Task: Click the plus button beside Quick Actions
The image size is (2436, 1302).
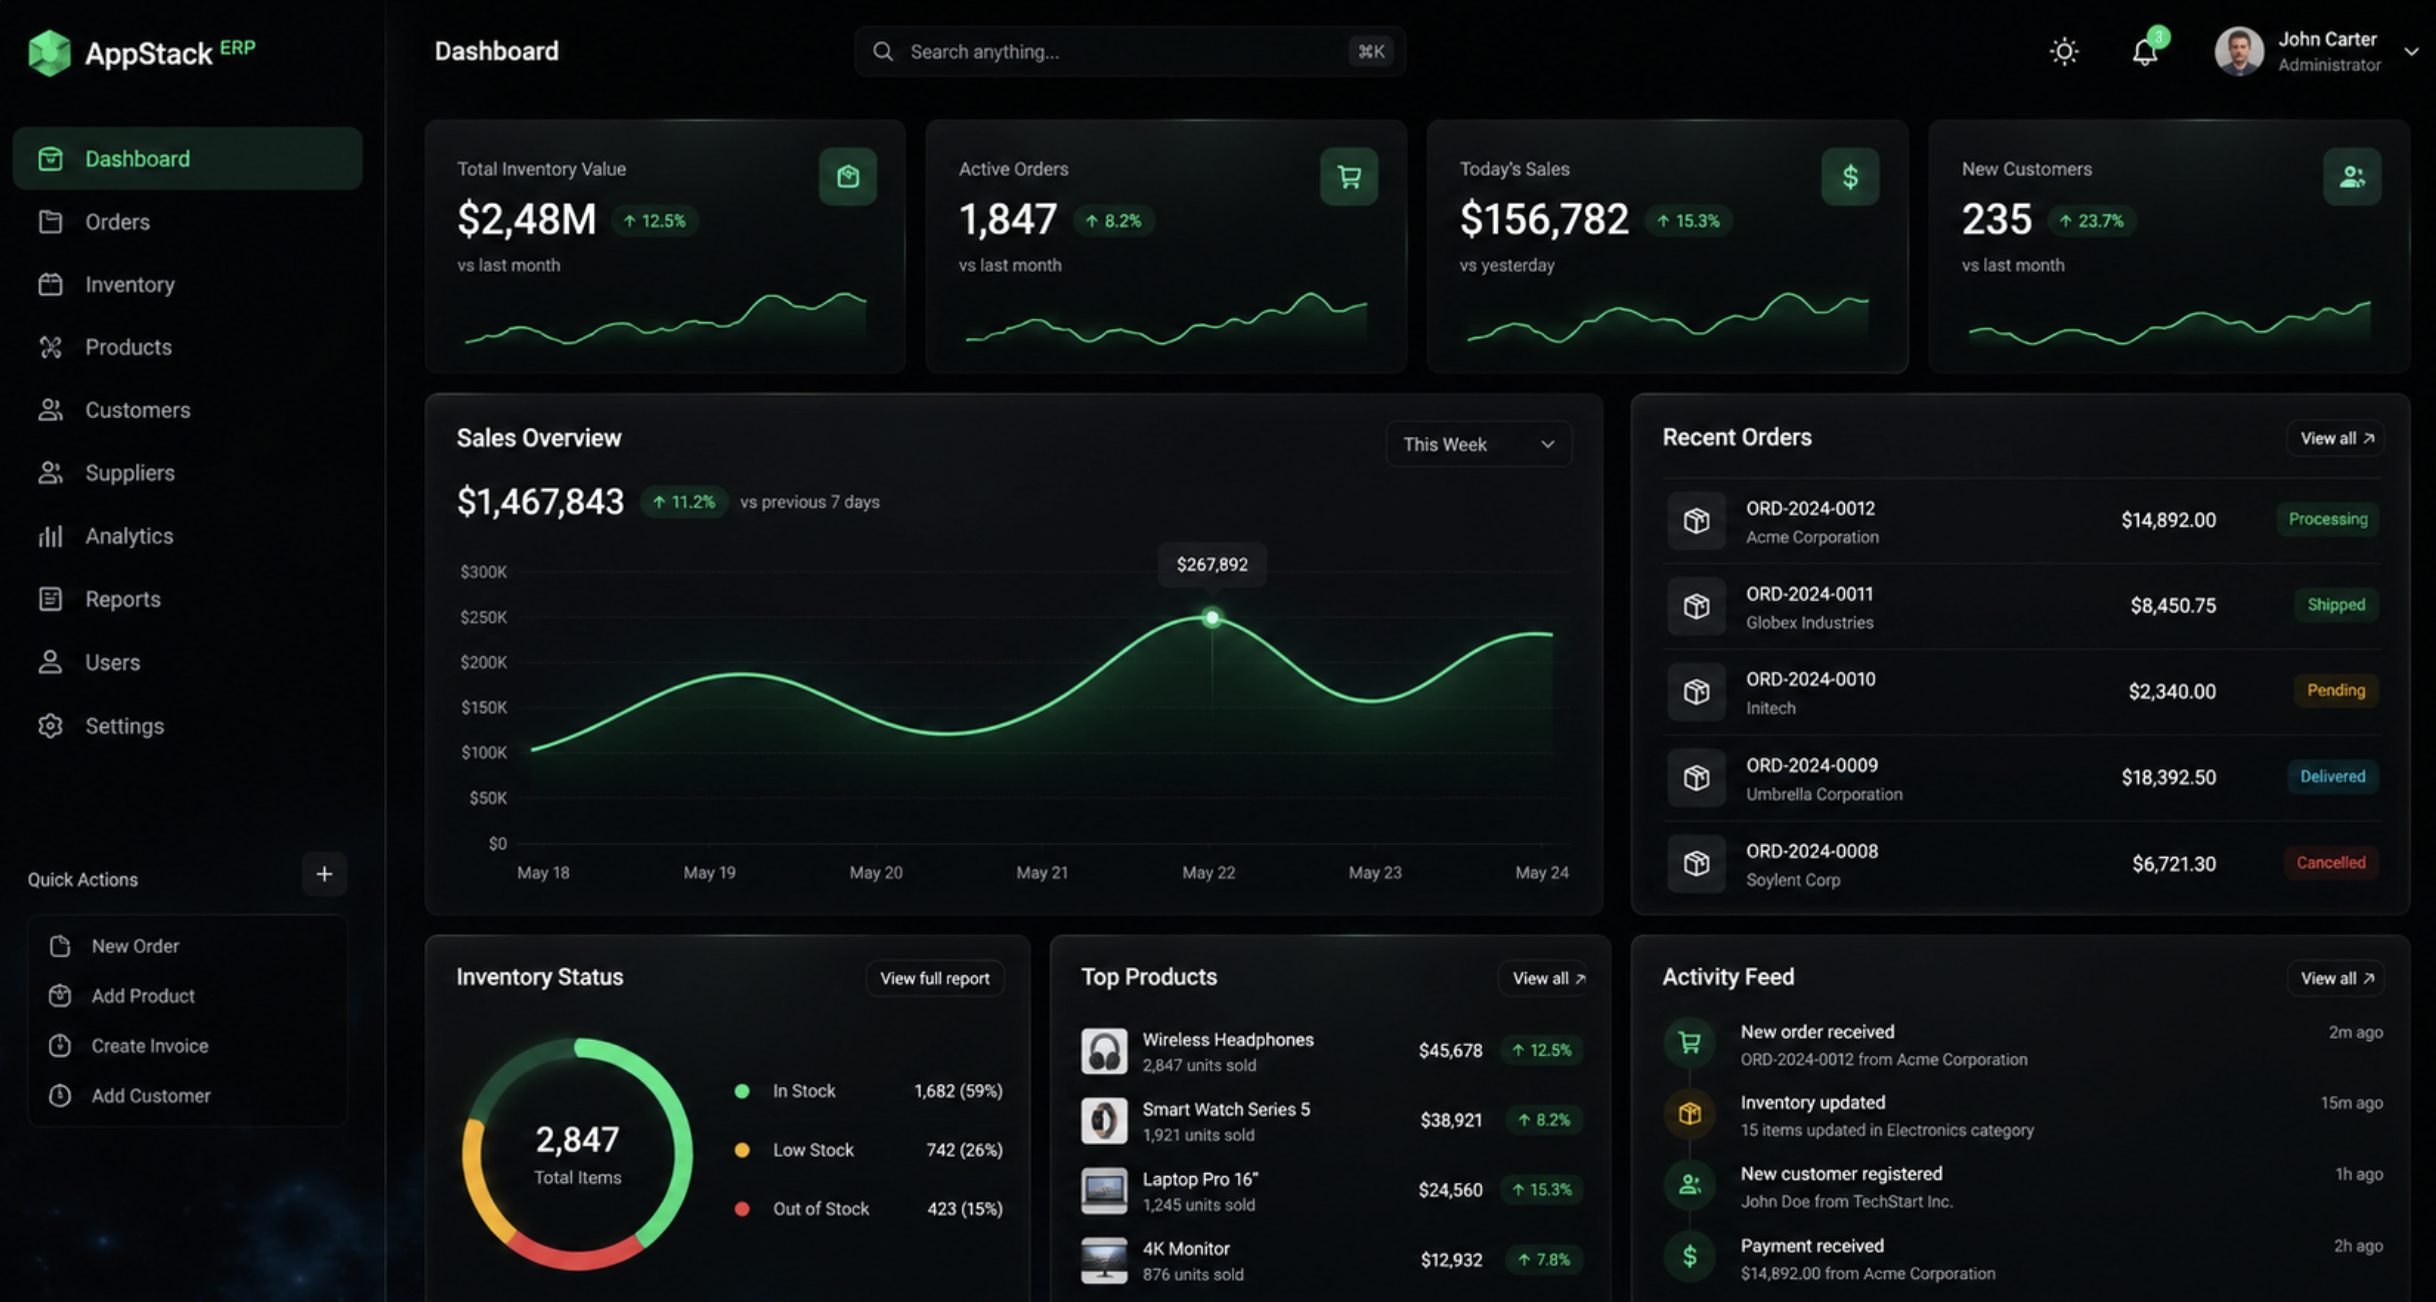Action: coord(324,874)
